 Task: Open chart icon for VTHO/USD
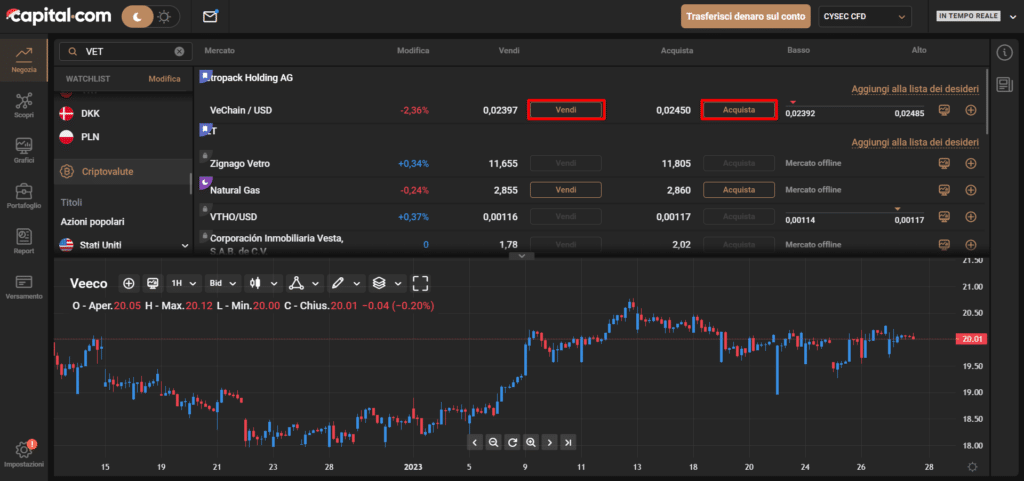(x=944, y=217)
